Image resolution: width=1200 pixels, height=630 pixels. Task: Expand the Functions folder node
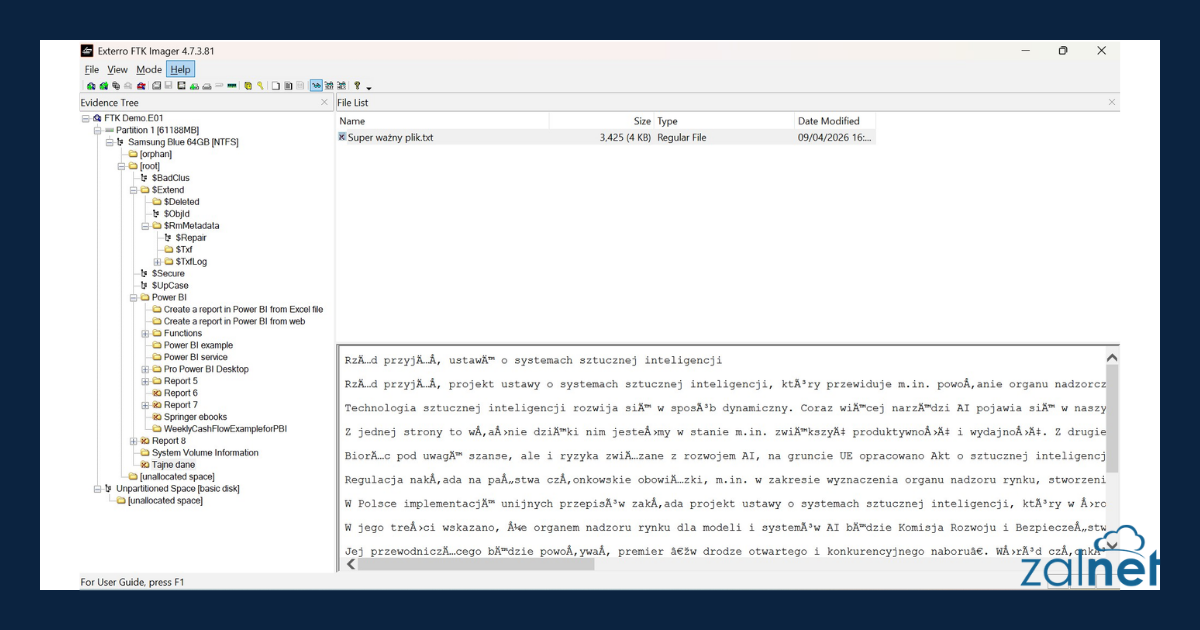145,334
